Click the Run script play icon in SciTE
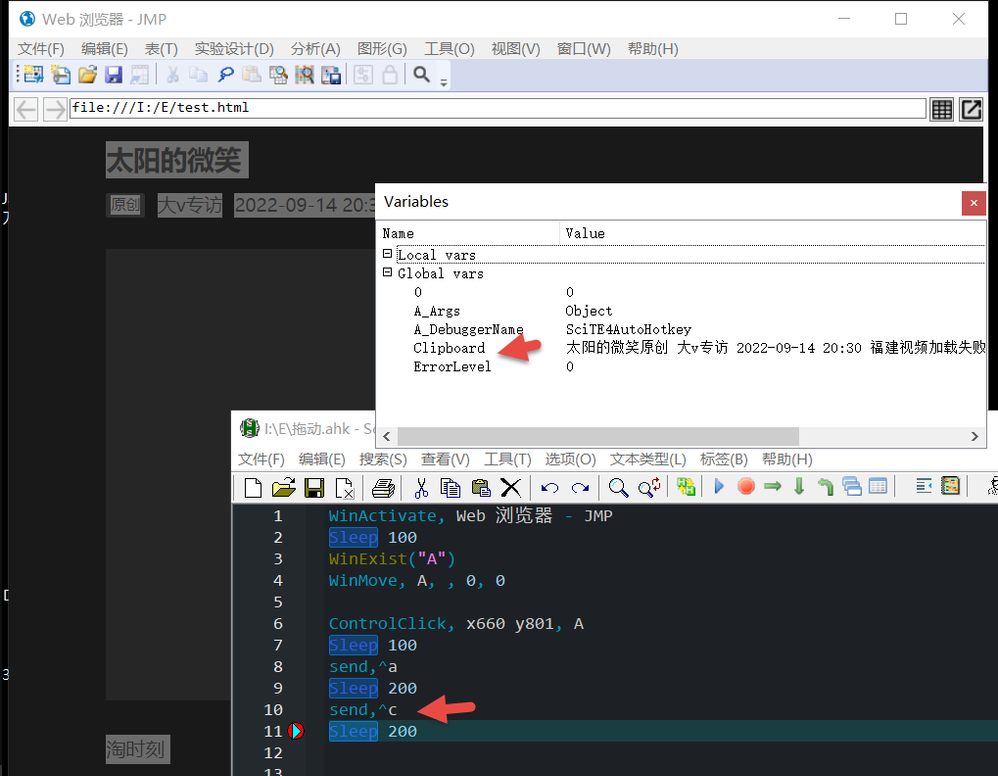The height and width of the screenshot is (776, 998). point(719,487)
